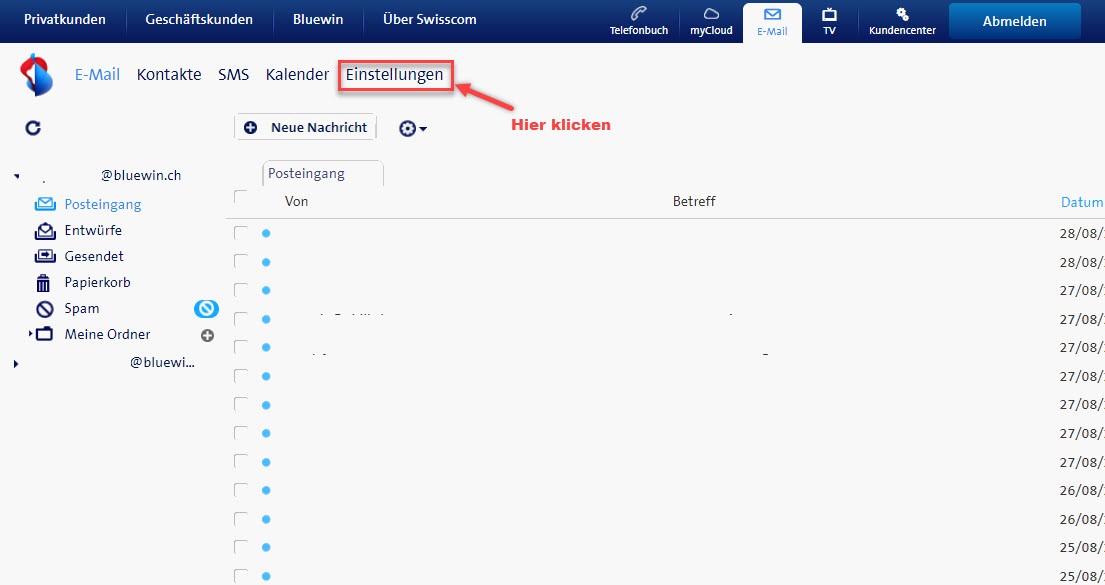Sort messages by Datum column header
The height and width of the screenshot is (585, 1105).
pyautogui.click(x=1081, y=202)
